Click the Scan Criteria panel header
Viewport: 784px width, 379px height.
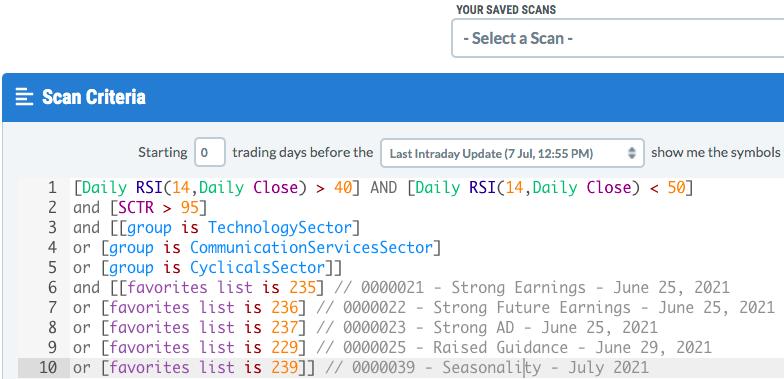click(393, 97)
